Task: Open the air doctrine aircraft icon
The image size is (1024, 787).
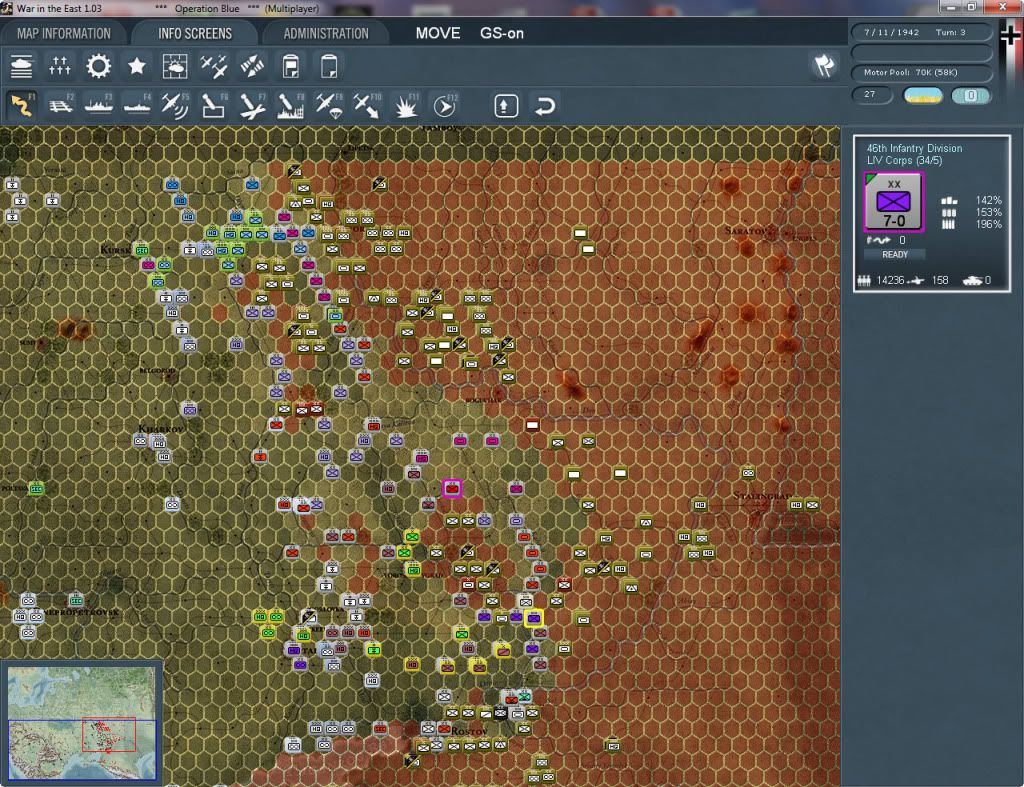Action: click(x=214, y=66)
